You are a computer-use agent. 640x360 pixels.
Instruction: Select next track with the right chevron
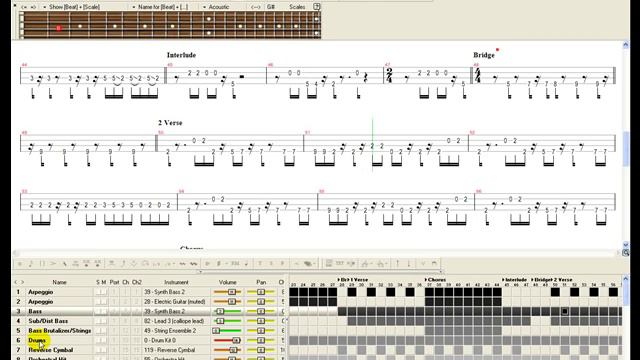(22, 282)
